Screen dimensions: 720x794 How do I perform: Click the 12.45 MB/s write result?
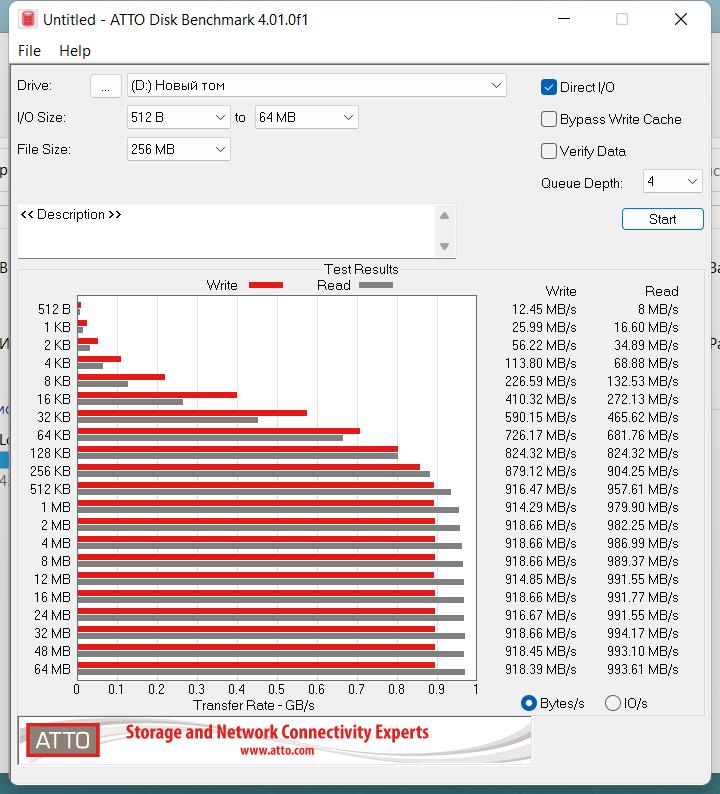(x=544, y=309)
